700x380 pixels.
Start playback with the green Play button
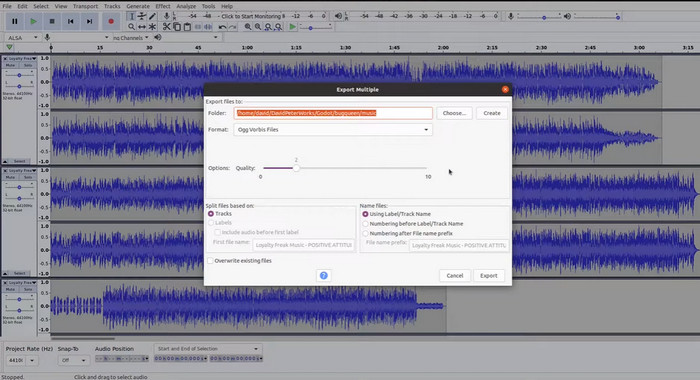pos(33,21)
